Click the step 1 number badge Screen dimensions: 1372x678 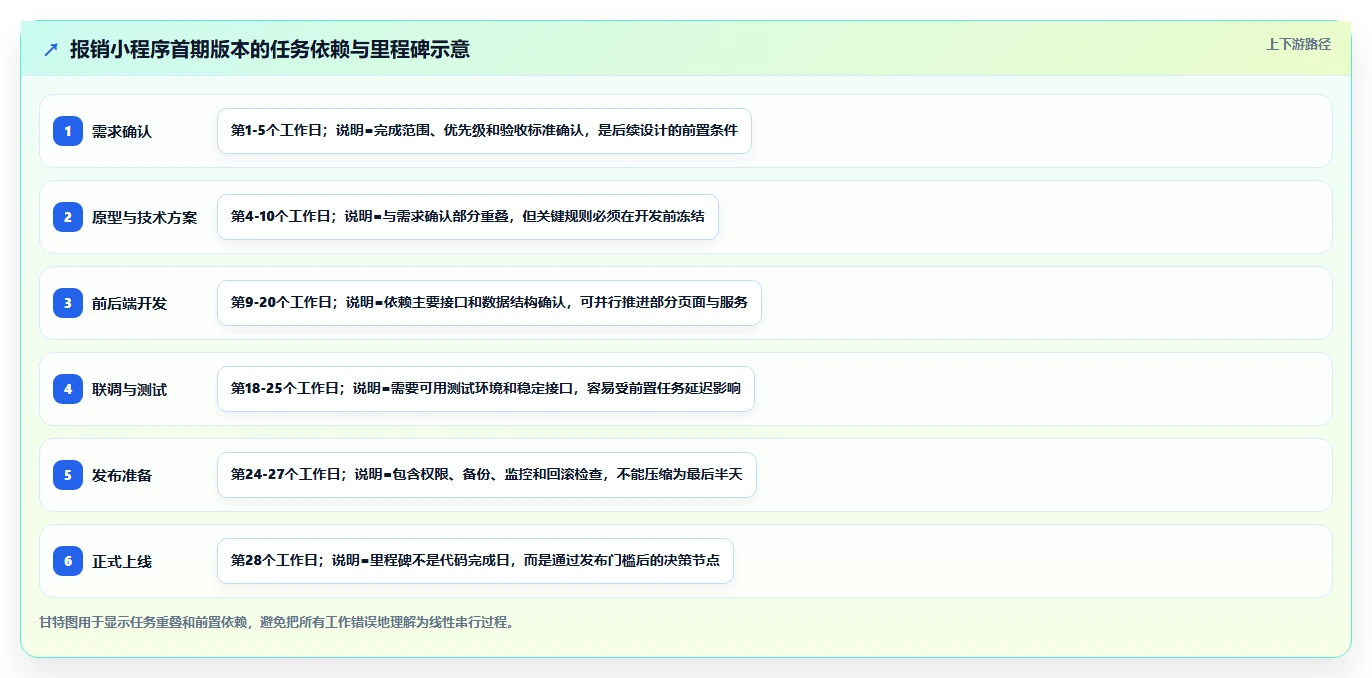coord(68,130)
